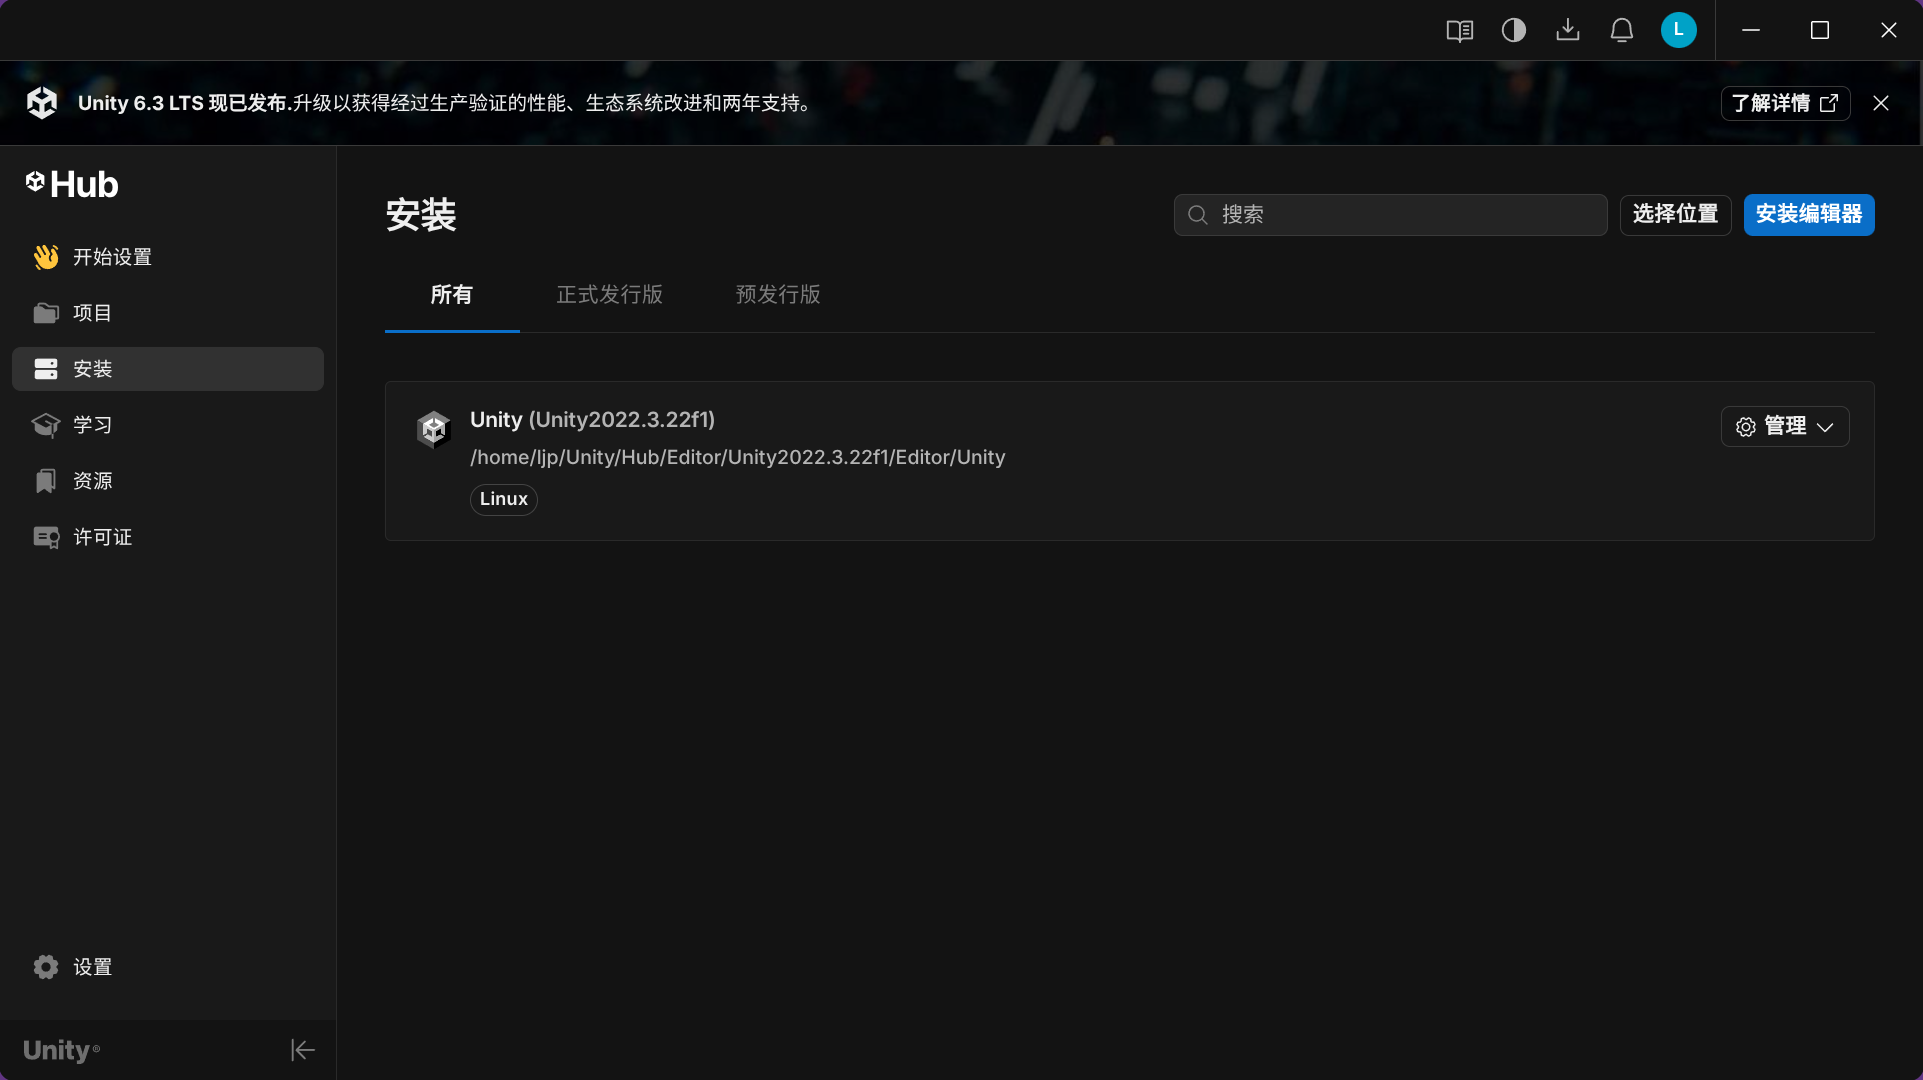This screenshot has width=1923, height=1080.
Task: Switch to the Official Releases tab
Action: tap(609, 295)
